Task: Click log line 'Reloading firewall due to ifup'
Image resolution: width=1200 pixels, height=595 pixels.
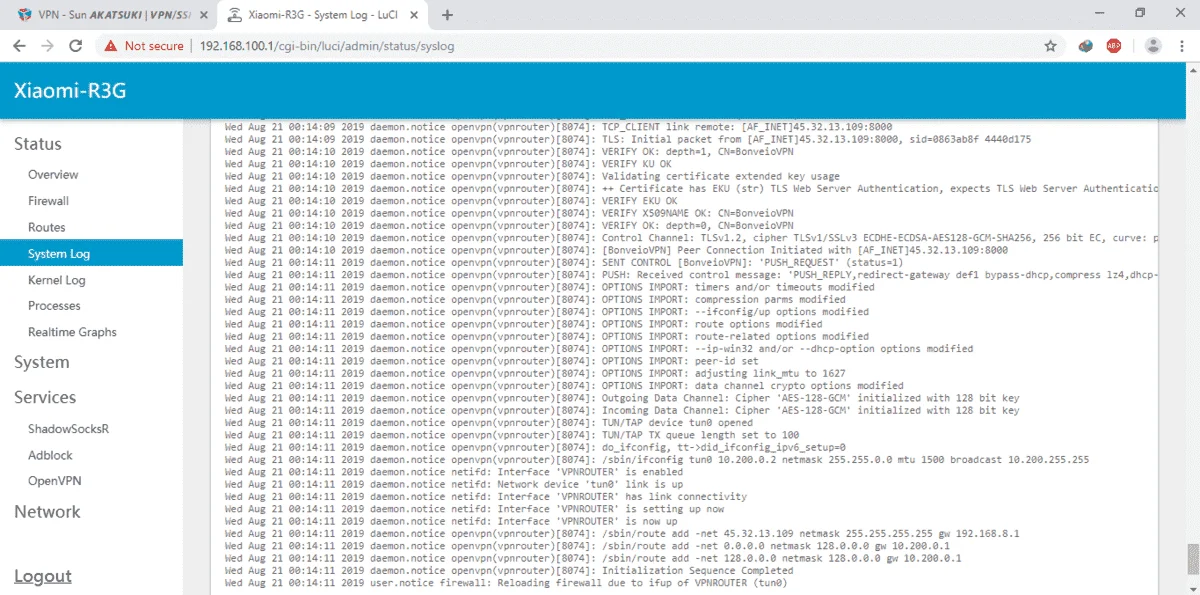Action: click(506, 583)
